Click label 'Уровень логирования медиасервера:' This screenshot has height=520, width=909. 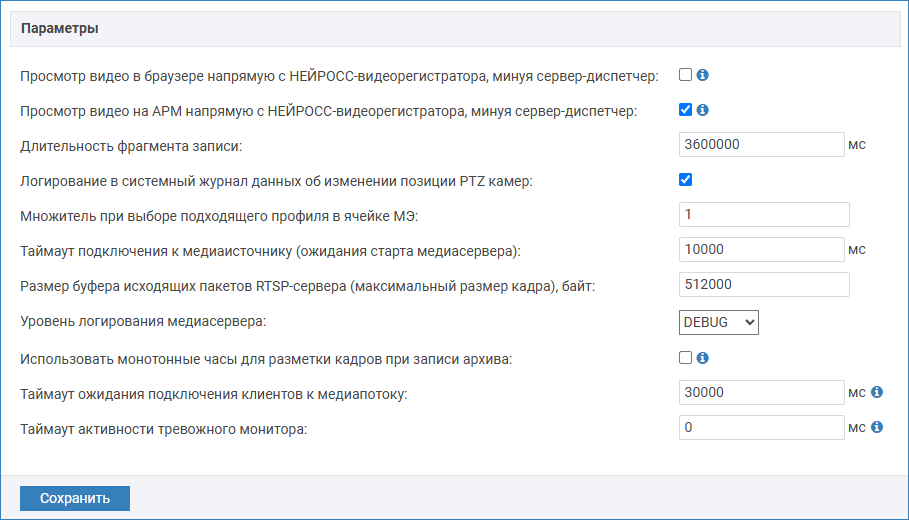tap(143, 321)
